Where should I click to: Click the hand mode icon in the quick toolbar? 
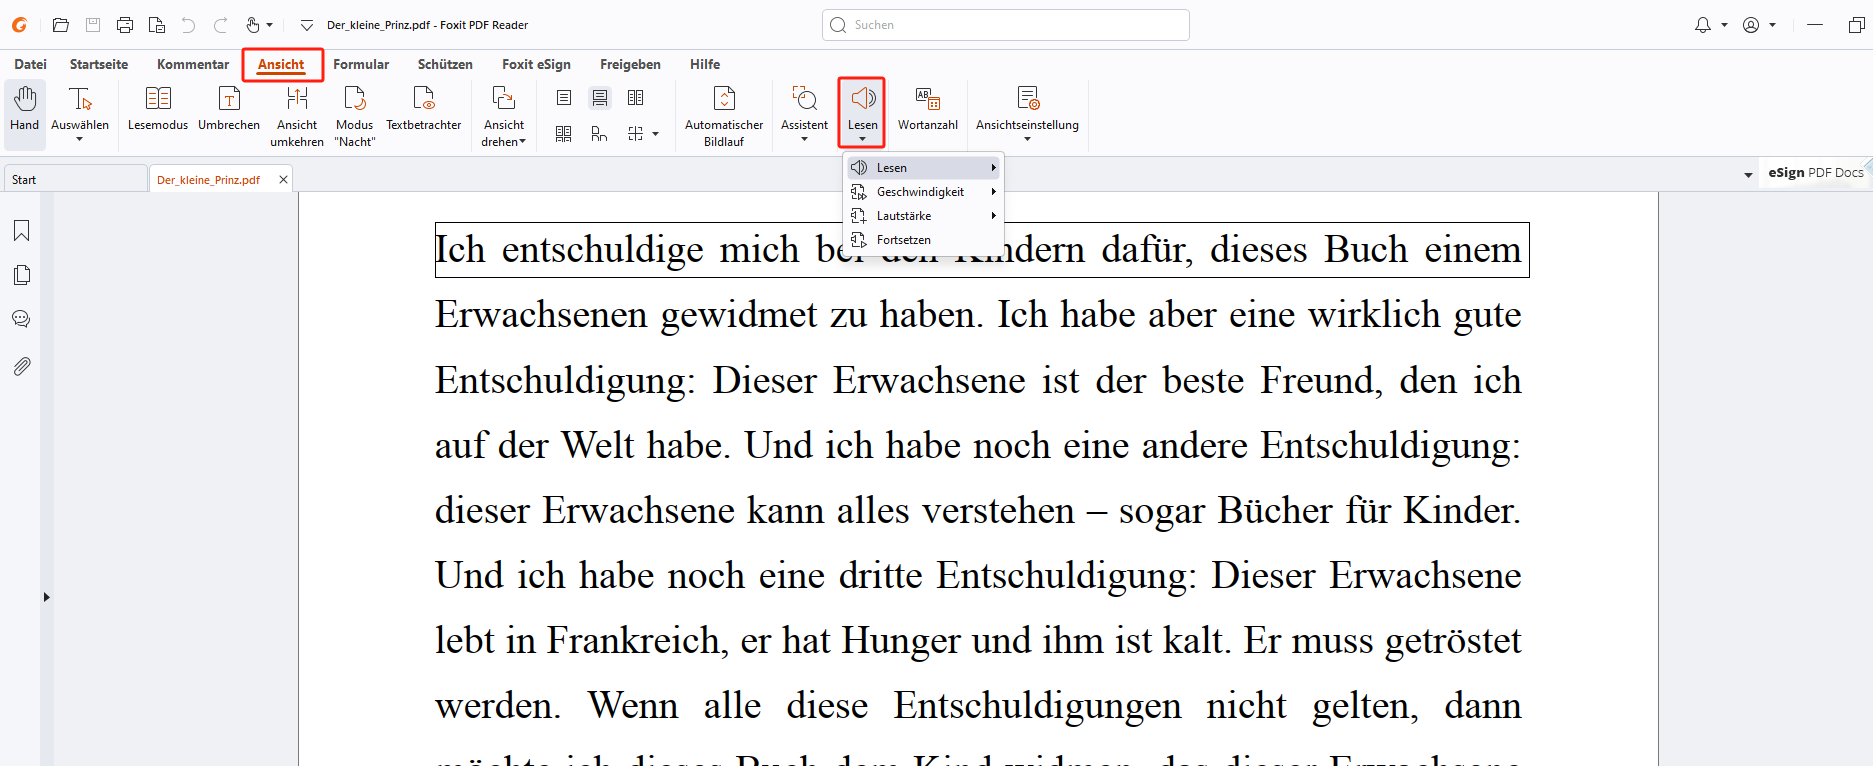(253, 25)
